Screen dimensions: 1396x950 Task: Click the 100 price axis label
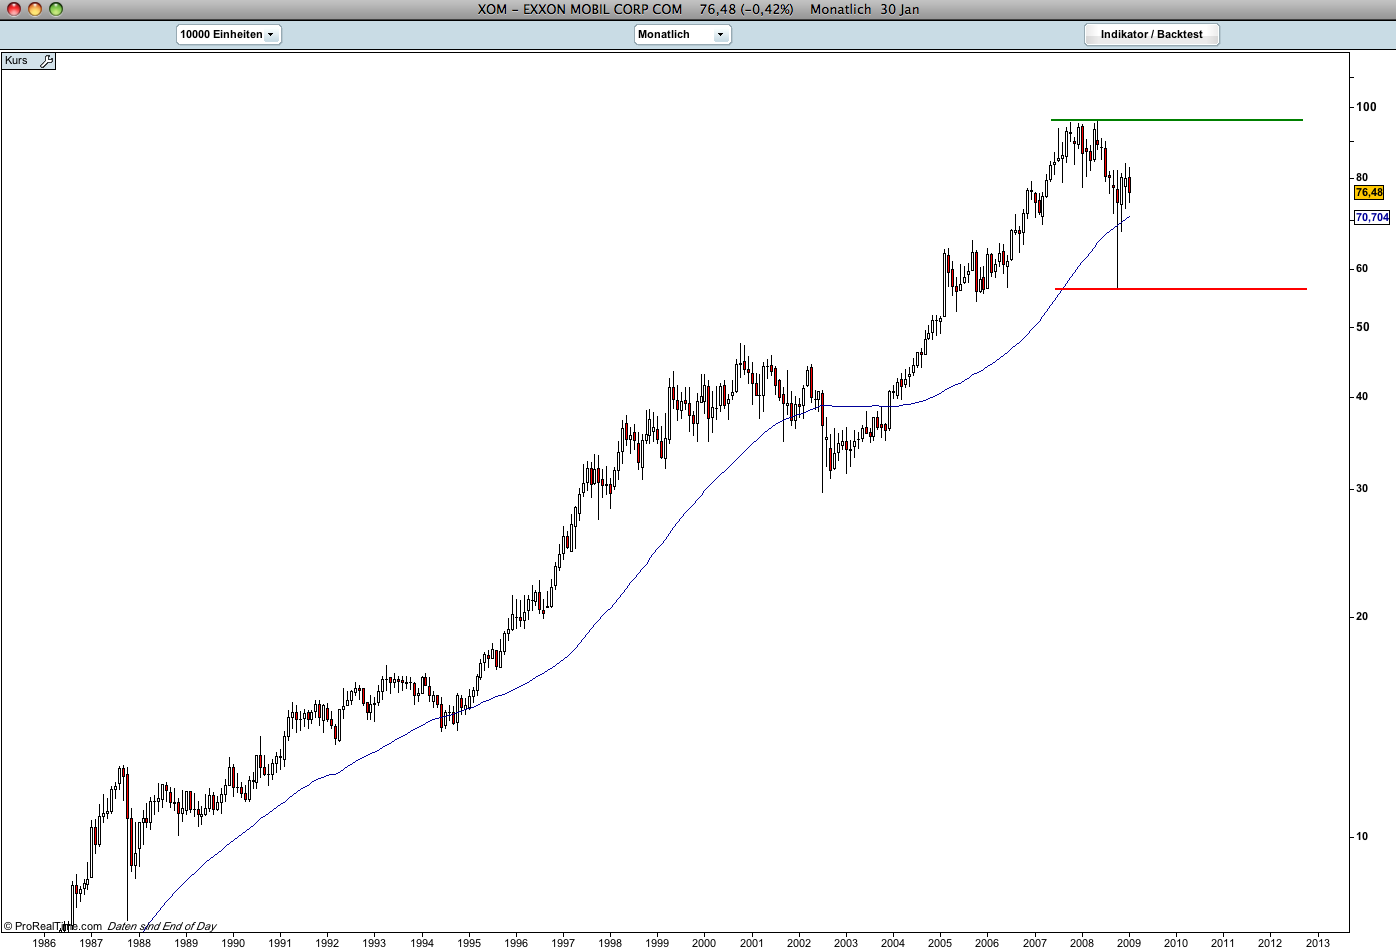point(1366,107)
